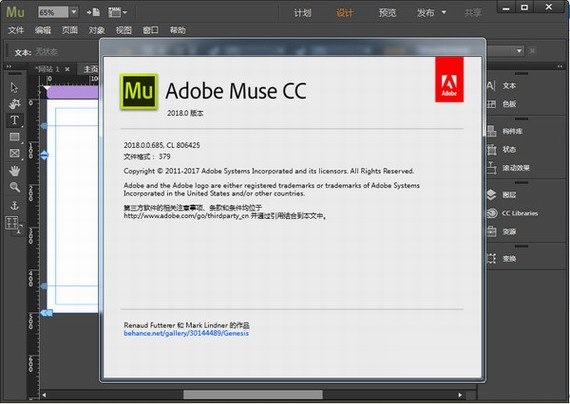Click the 'Adobe Muse CC' title text
The height and width of the screenshot is (404, 570).
tap(236, 91)
